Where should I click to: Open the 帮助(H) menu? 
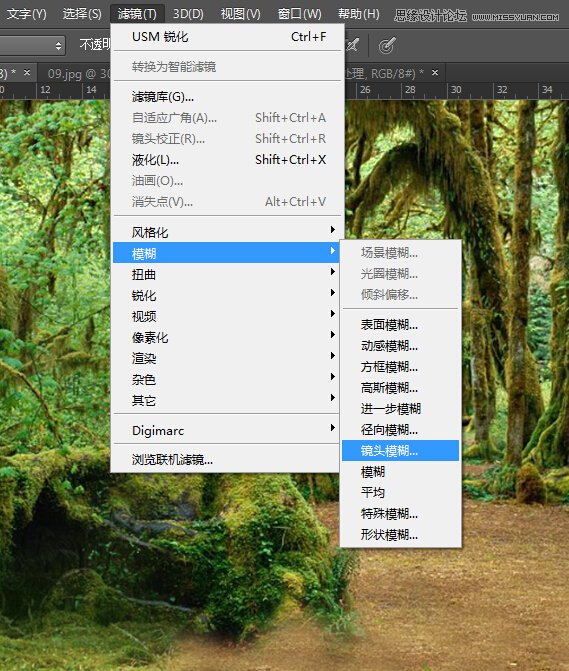tap(359, 14)
